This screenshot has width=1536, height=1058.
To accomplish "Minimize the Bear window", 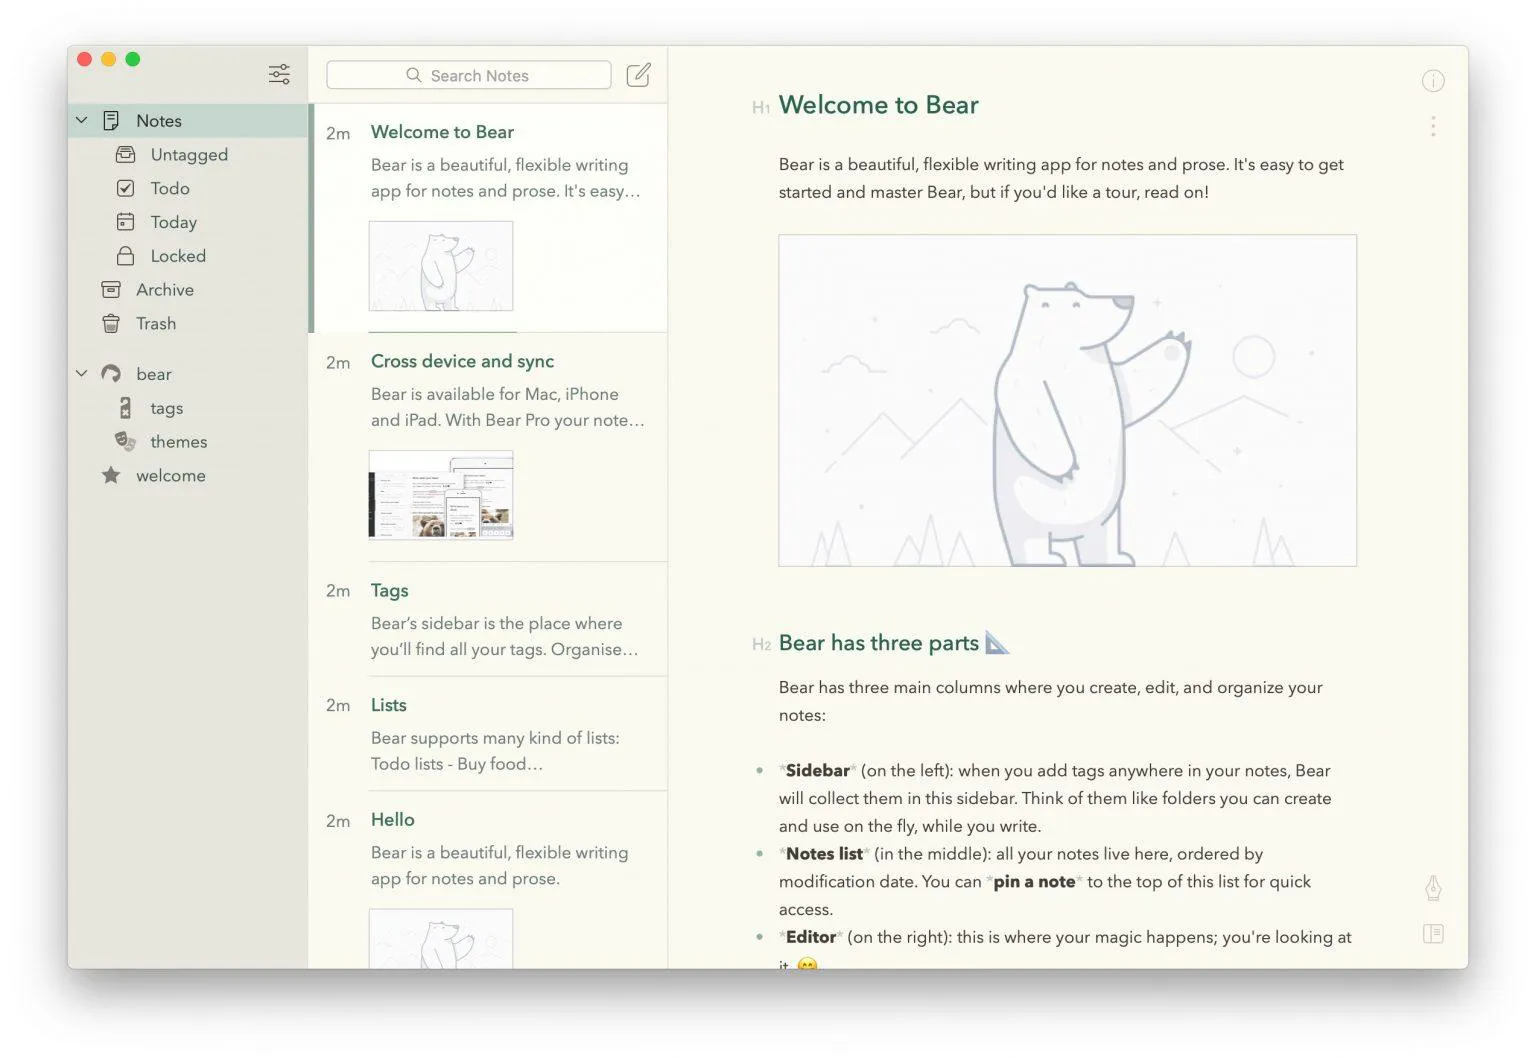I will 109,59.
